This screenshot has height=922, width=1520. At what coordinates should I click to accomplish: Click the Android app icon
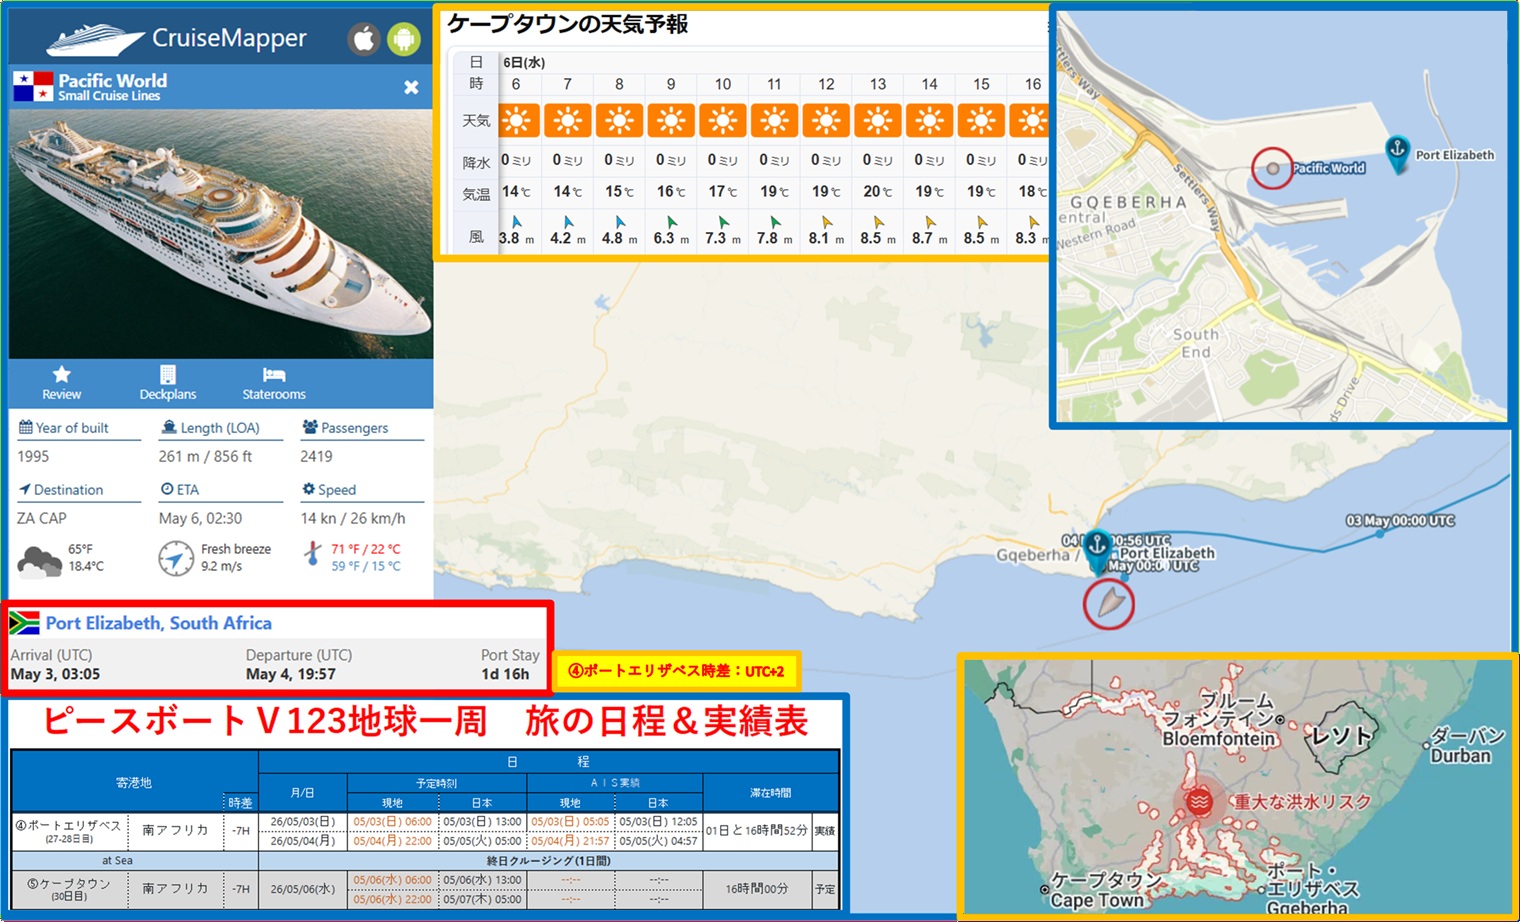[x=404, y=39]
